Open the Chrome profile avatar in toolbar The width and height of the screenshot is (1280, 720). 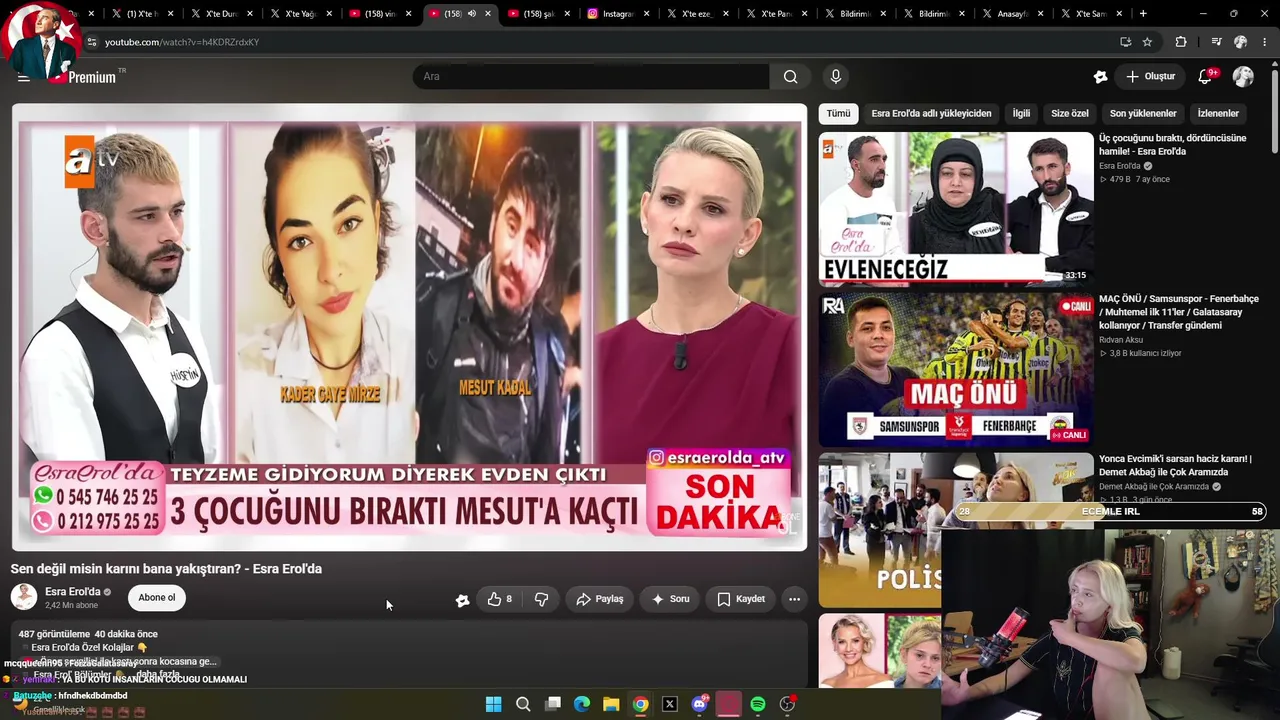[1240, 42]
